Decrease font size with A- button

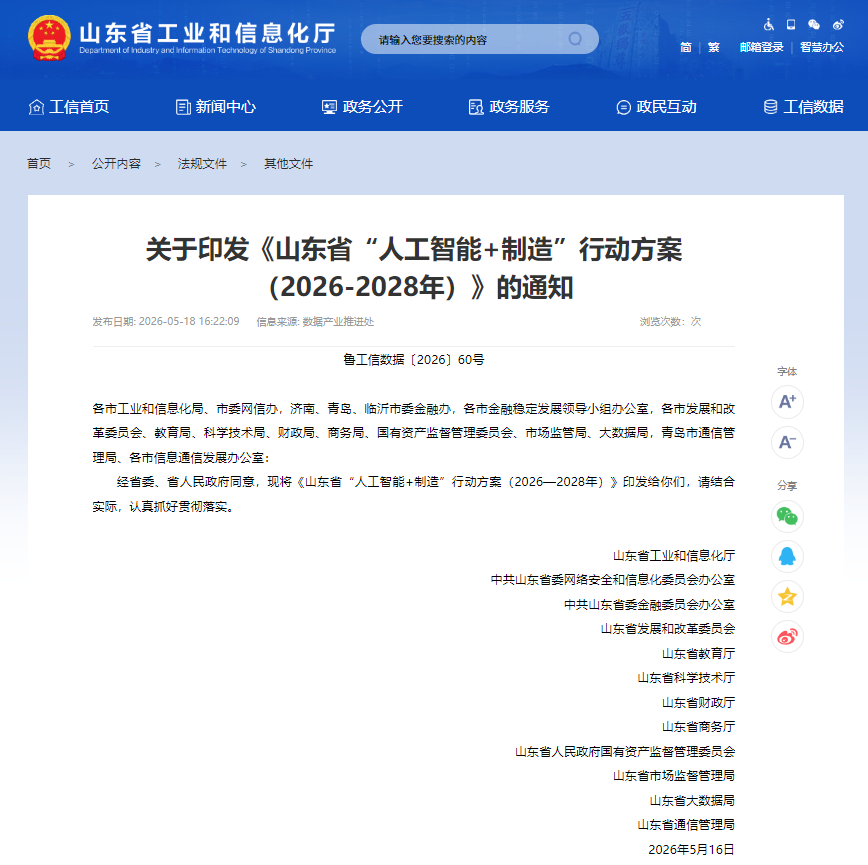(787, 442)
